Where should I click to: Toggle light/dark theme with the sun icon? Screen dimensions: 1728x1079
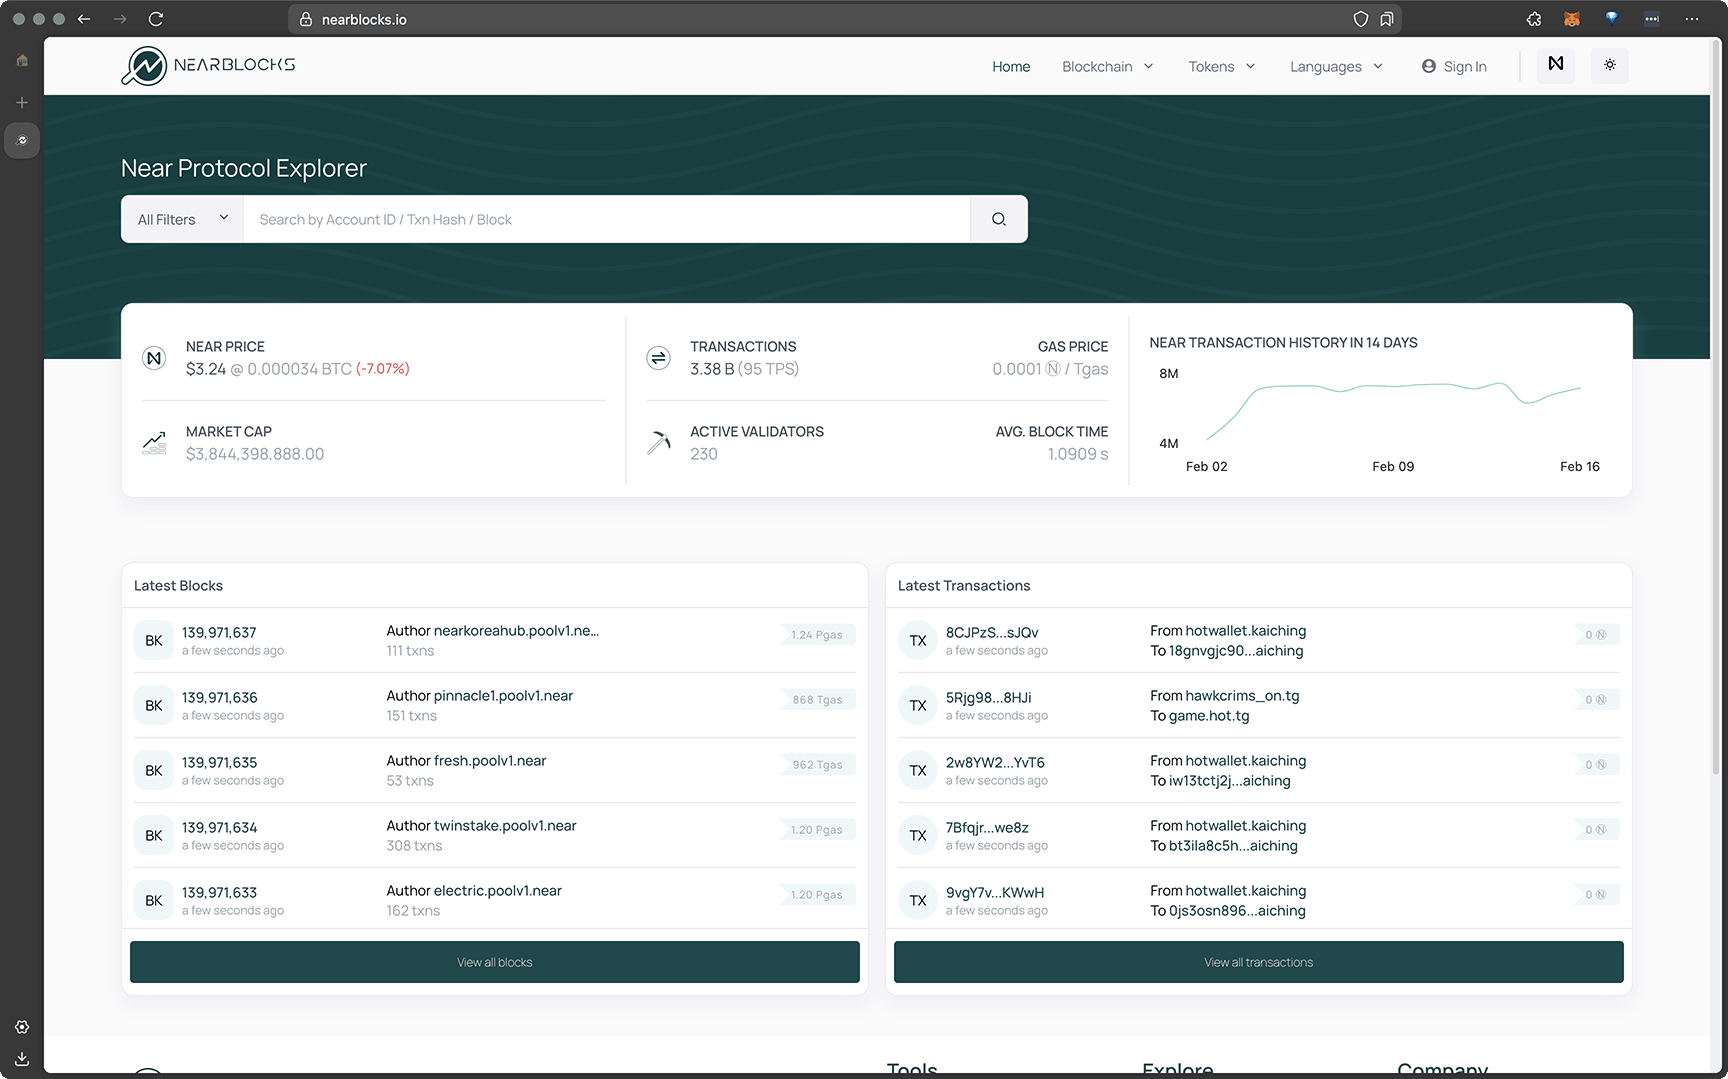point(1609,64)
